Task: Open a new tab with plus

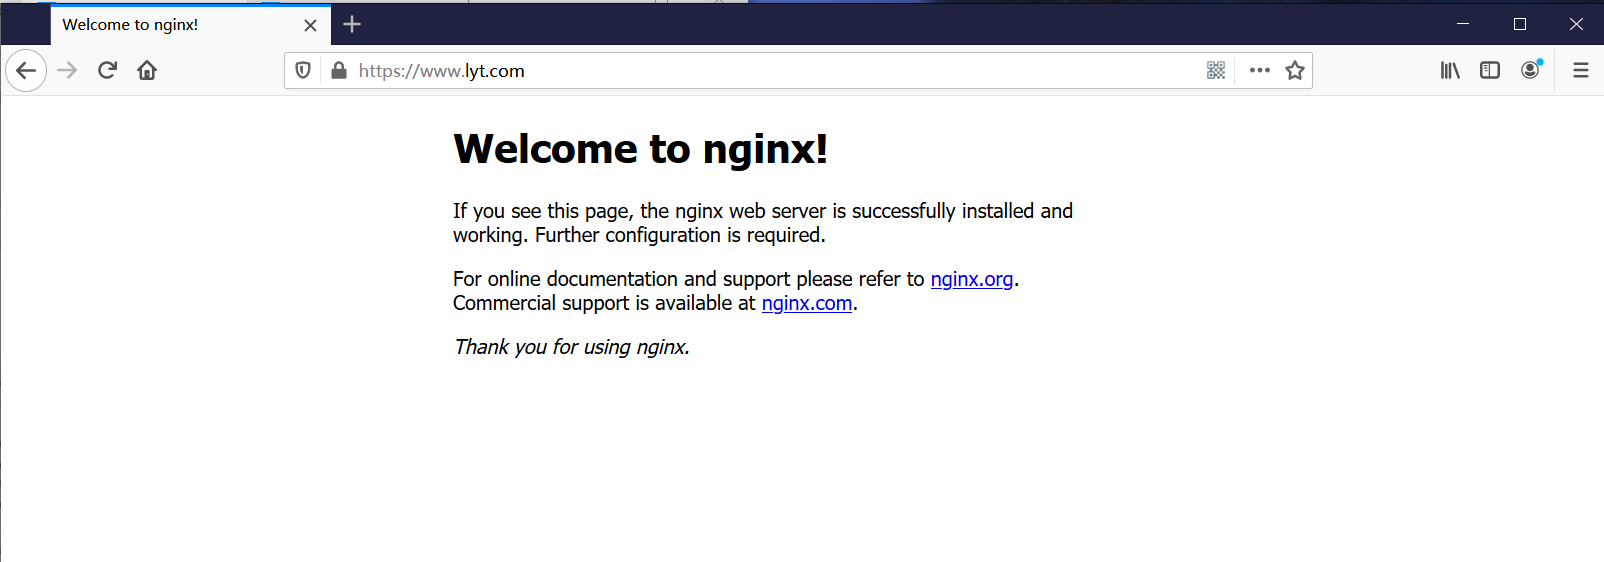Action: click(352, 24)
